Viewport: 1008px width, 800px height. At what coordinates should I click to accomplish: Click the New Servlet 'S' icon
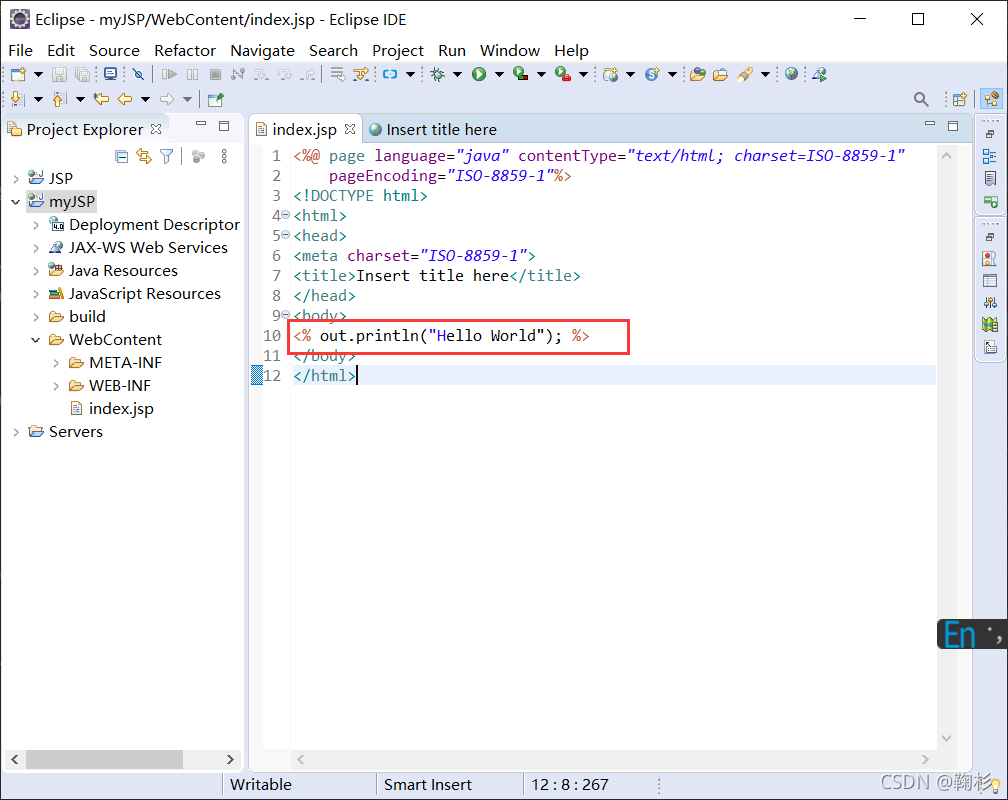pos(652,75)
